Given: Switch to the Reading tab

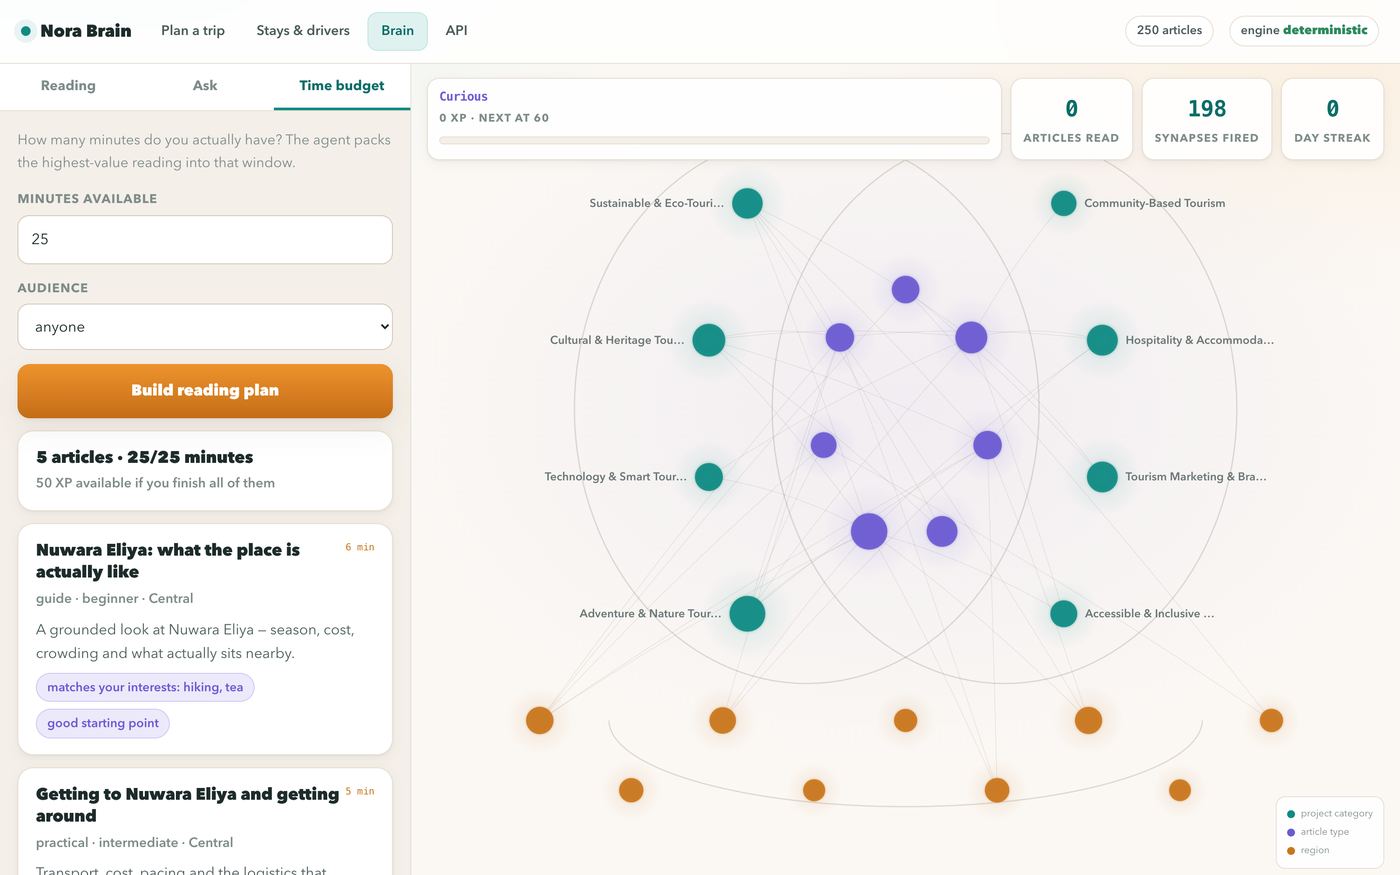Looking at the screenshot, I should pyautogui.click(x=68, y=86).
